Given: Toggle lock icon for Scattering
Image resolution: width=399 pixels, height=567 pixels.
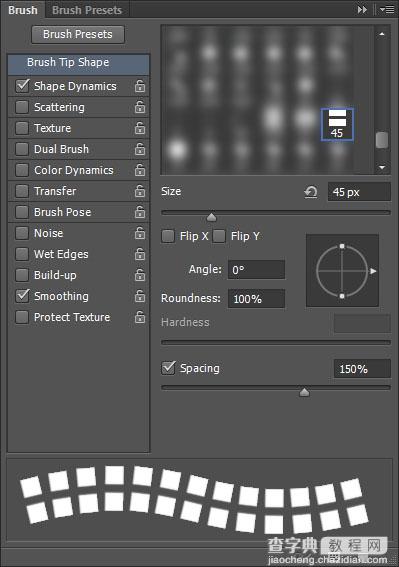Looking at the screenshot, I should pos(140,107).
